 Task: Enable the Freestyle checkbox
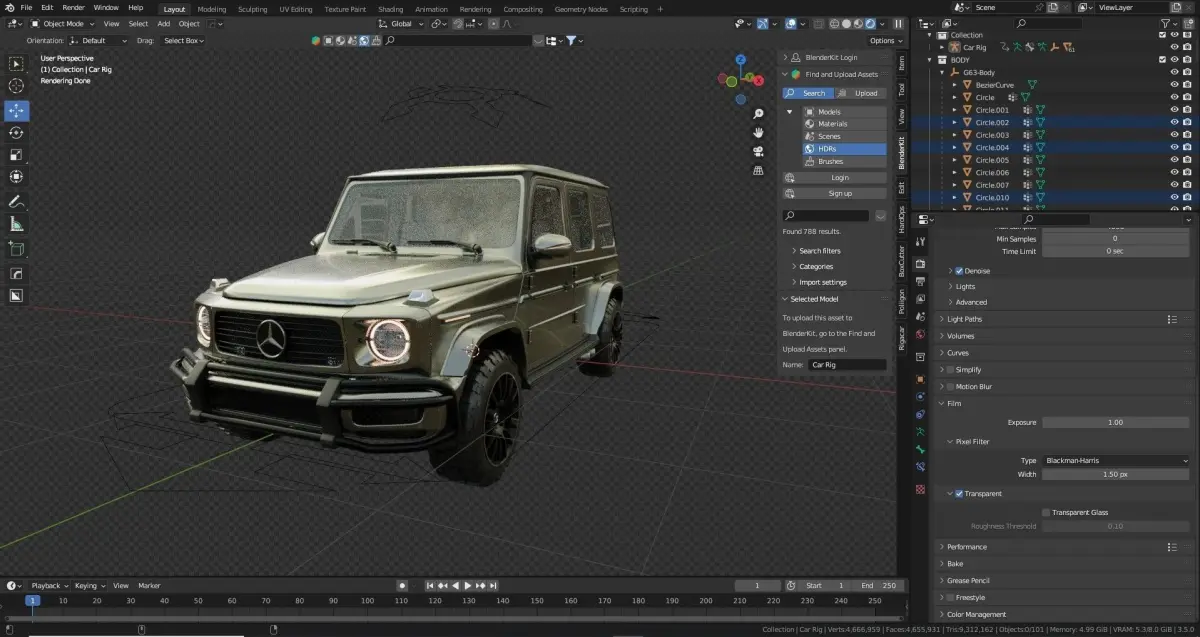[x=949, y=598]
